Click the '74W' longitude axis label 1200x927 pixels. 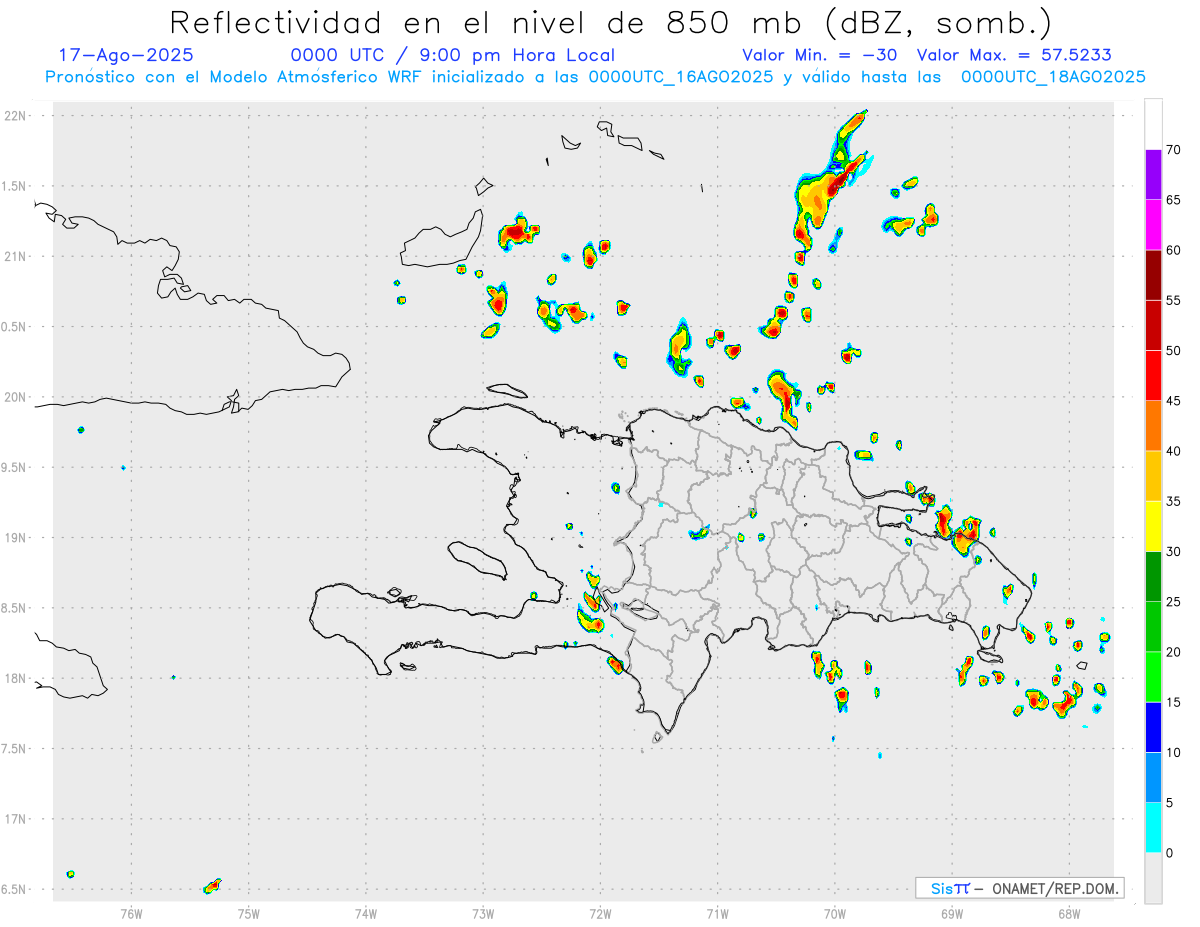point(366,914)
